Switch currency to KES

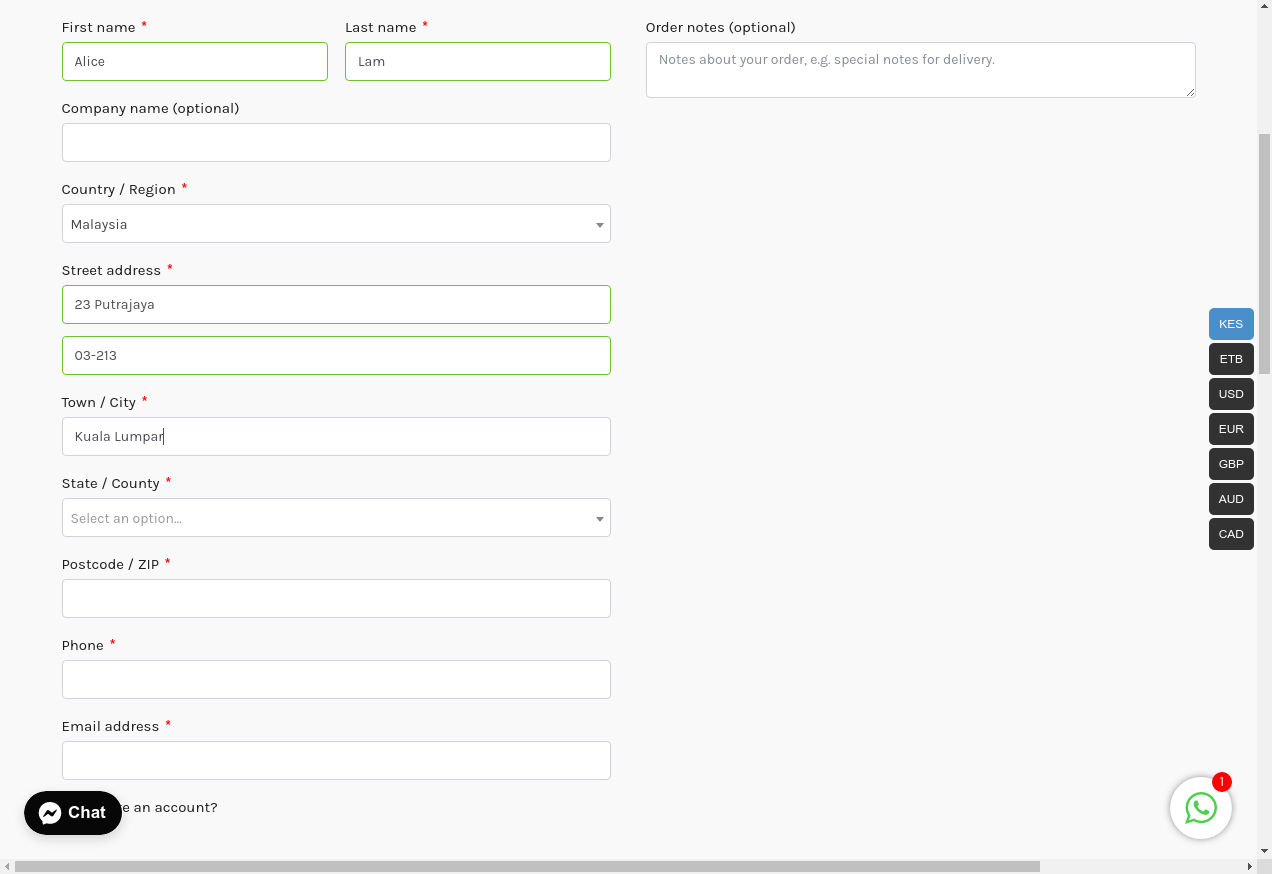coord(1230,324)
